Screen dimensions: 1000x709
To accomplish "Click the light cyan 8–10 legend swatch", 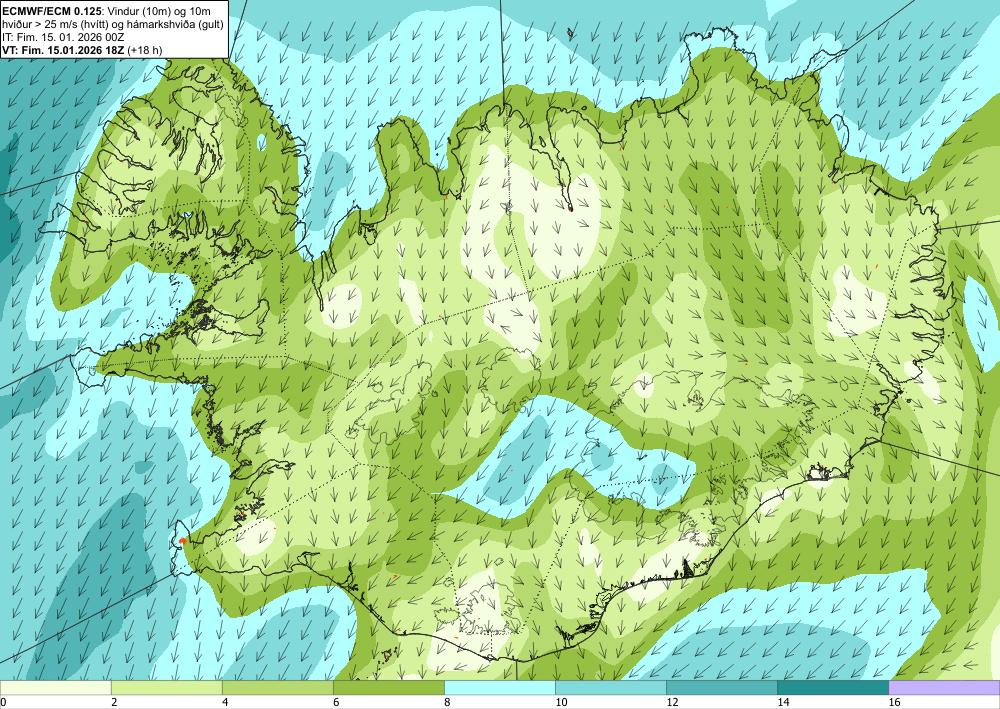I will click(x=499, y=687).
